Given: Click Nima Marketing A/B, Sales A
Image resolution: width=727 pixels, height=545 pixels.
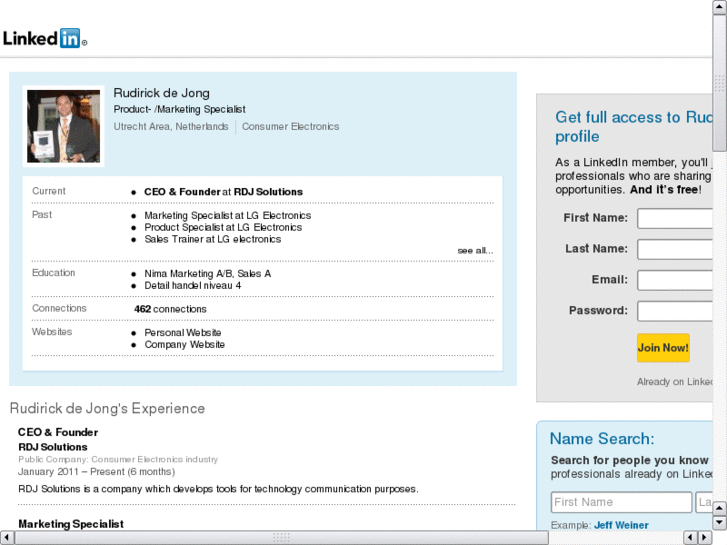Looking at the screenshot, I should (x=207, y=274).
